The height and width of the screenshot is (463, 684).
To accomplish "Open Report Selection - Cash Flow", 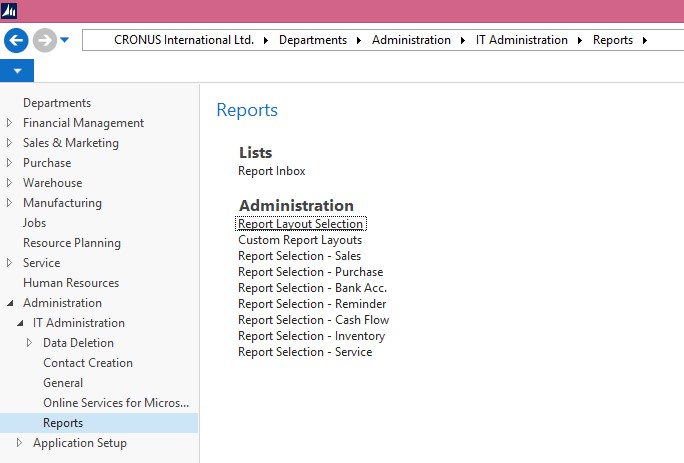I will pos(313,320).
